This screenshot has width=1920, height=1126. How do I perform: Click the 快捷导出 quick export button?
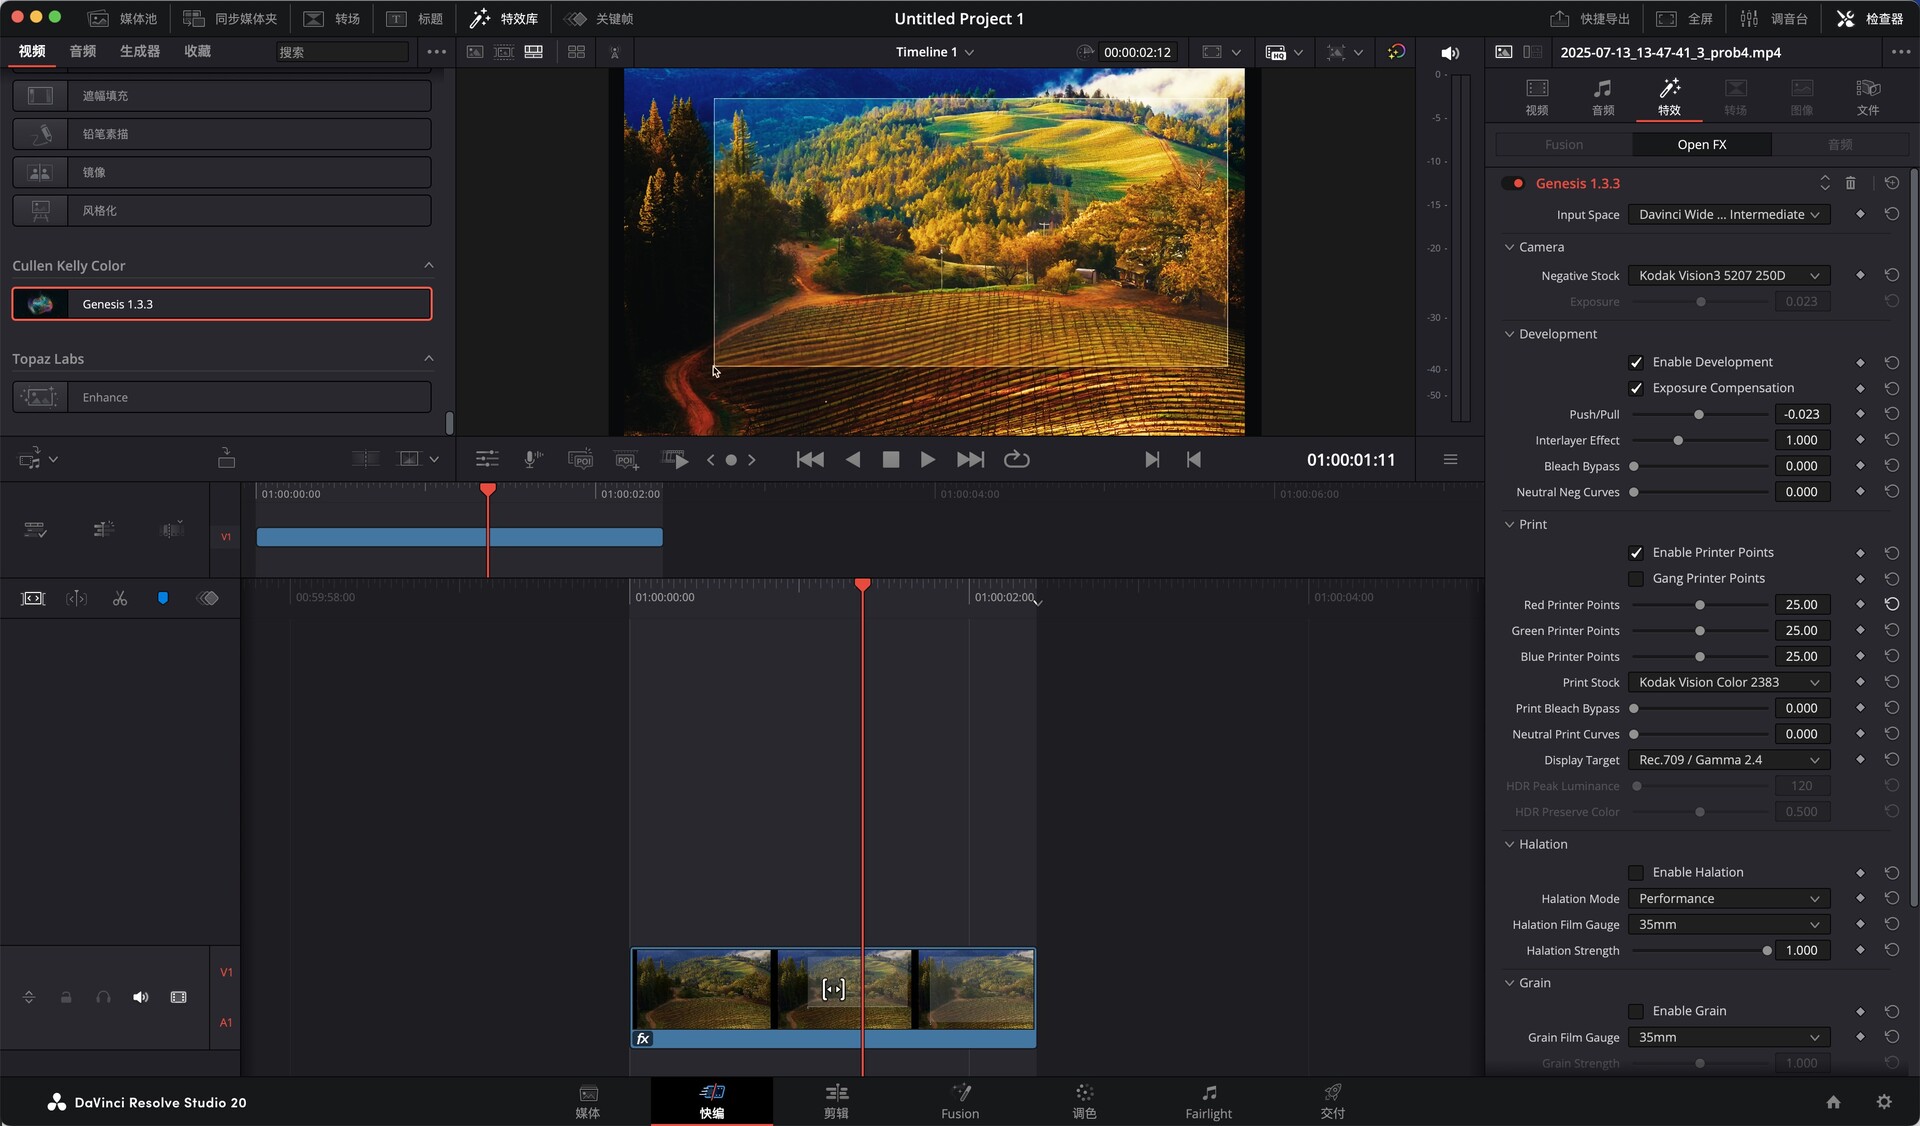coord(1590,19)
